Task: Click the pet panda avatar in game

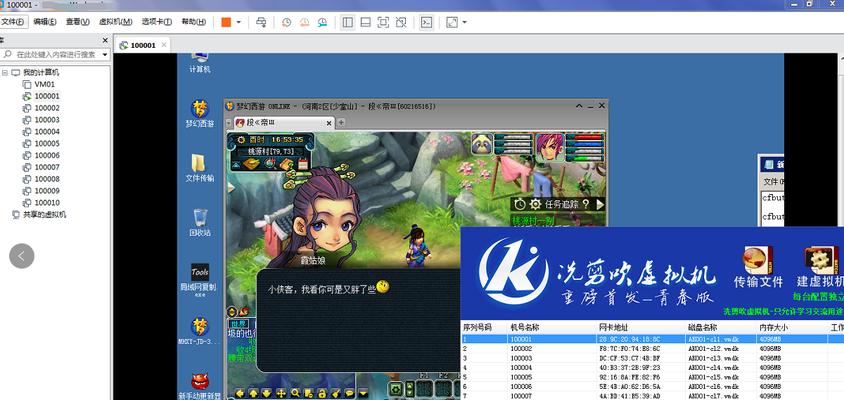Action: coord(482,144)
